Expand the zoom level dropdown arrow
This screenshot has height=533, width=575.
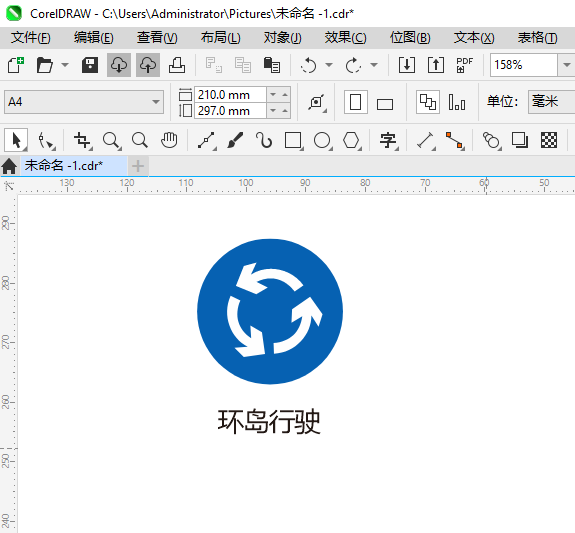tap(567, 65)
